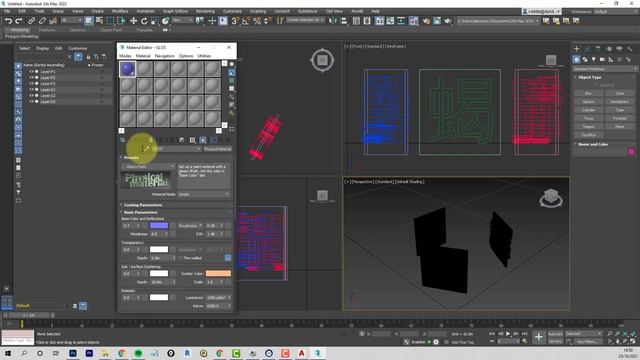
Task: Collapse Object Type rollout
Action: pyautogui.click(x=589, y=77)
